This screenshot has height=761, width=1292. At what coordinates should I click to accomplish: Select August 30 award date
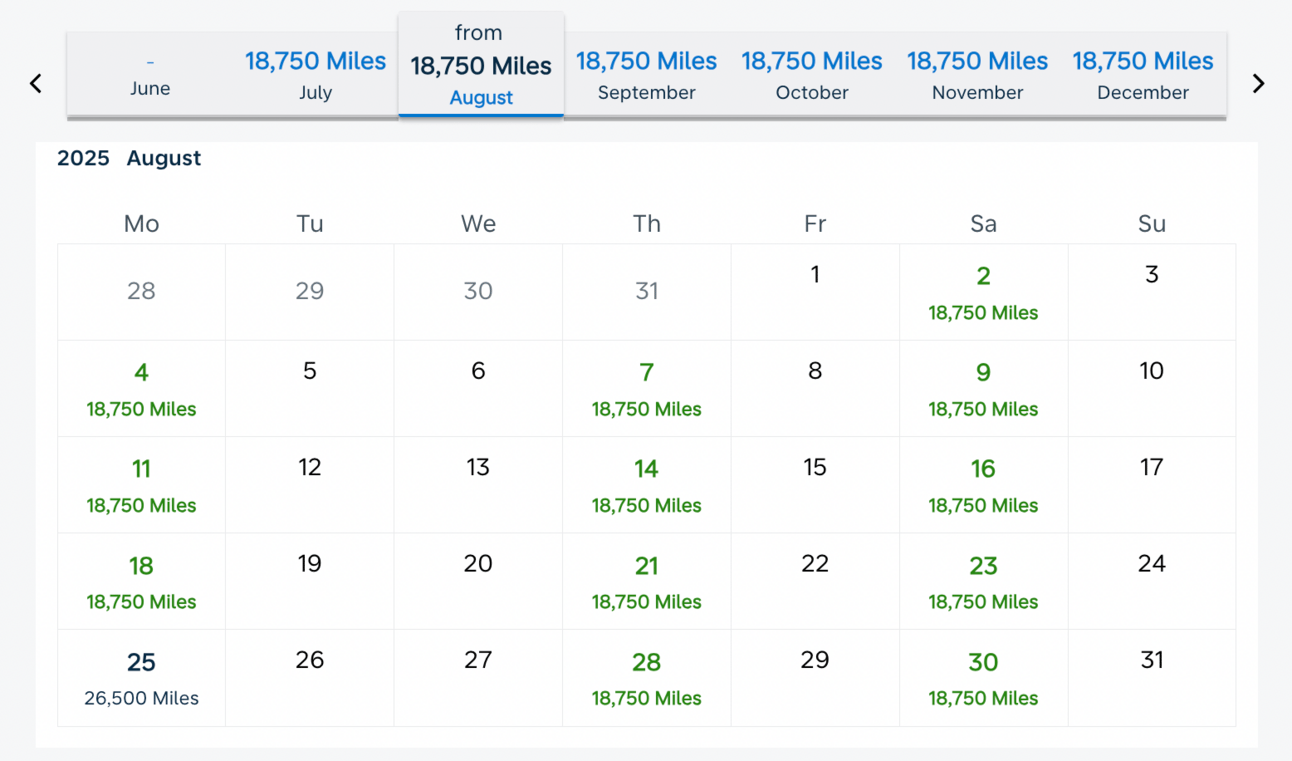click(x=983, y=678)
